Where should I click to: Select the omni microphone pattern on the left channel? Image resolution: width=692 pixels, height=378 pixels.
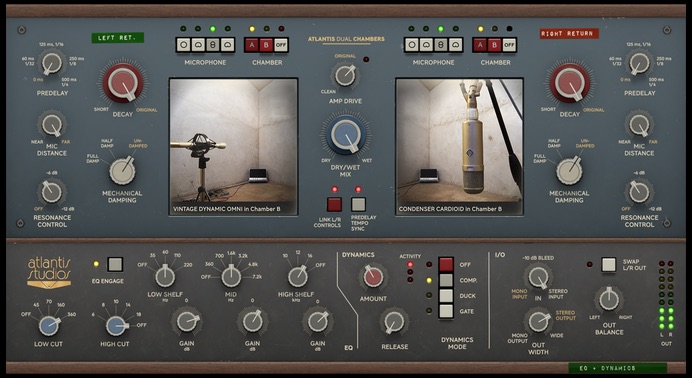[184, 45]
